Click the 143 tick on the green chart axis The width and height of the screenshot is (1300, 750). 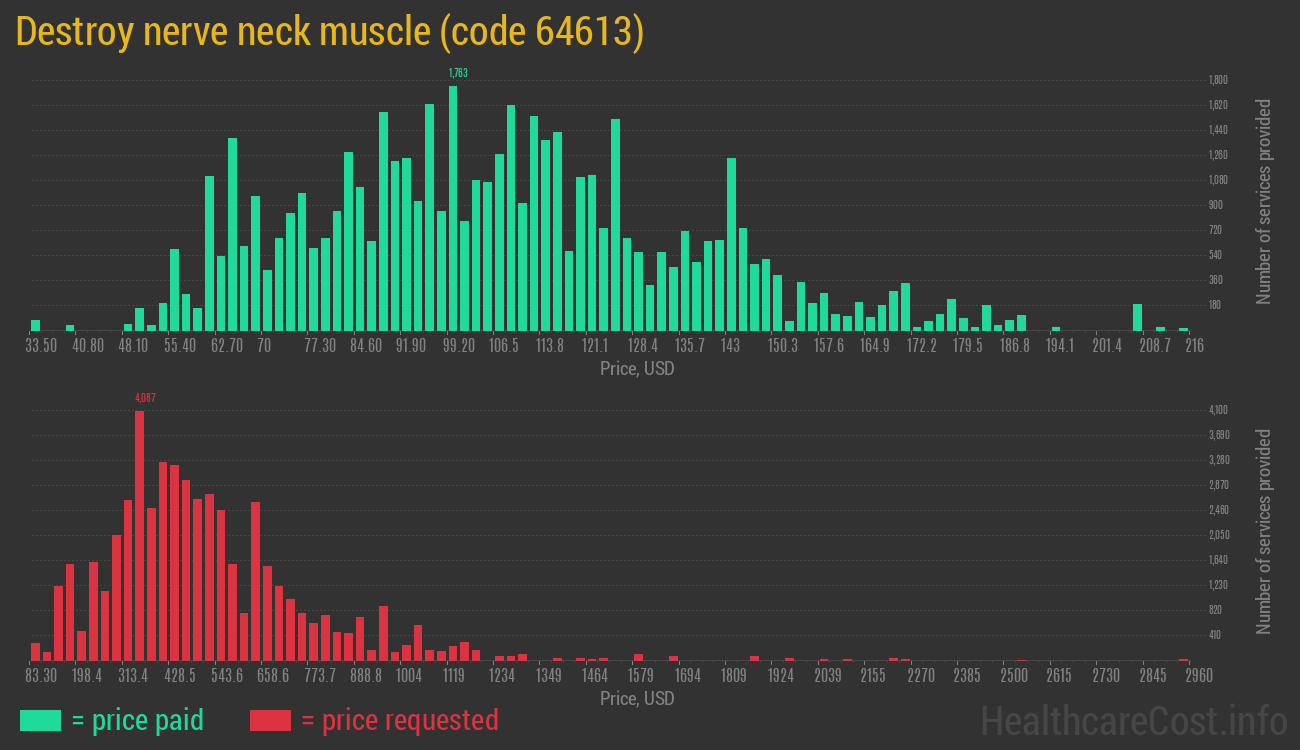[x=730, y=346]
